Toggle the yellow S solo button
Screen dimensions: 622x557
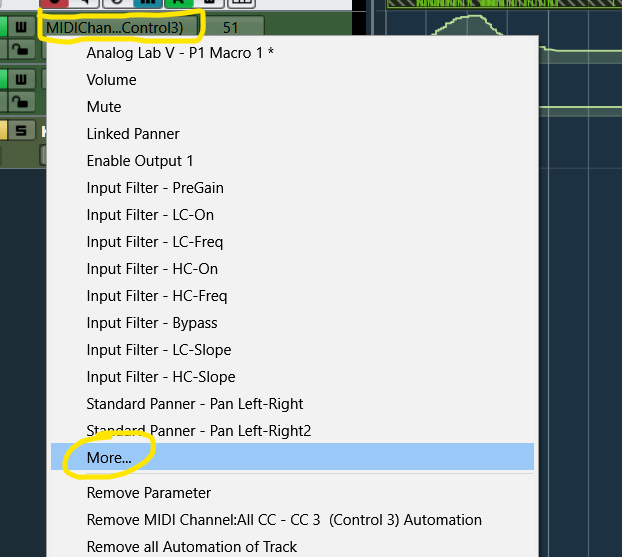click(x=21, y=130)
